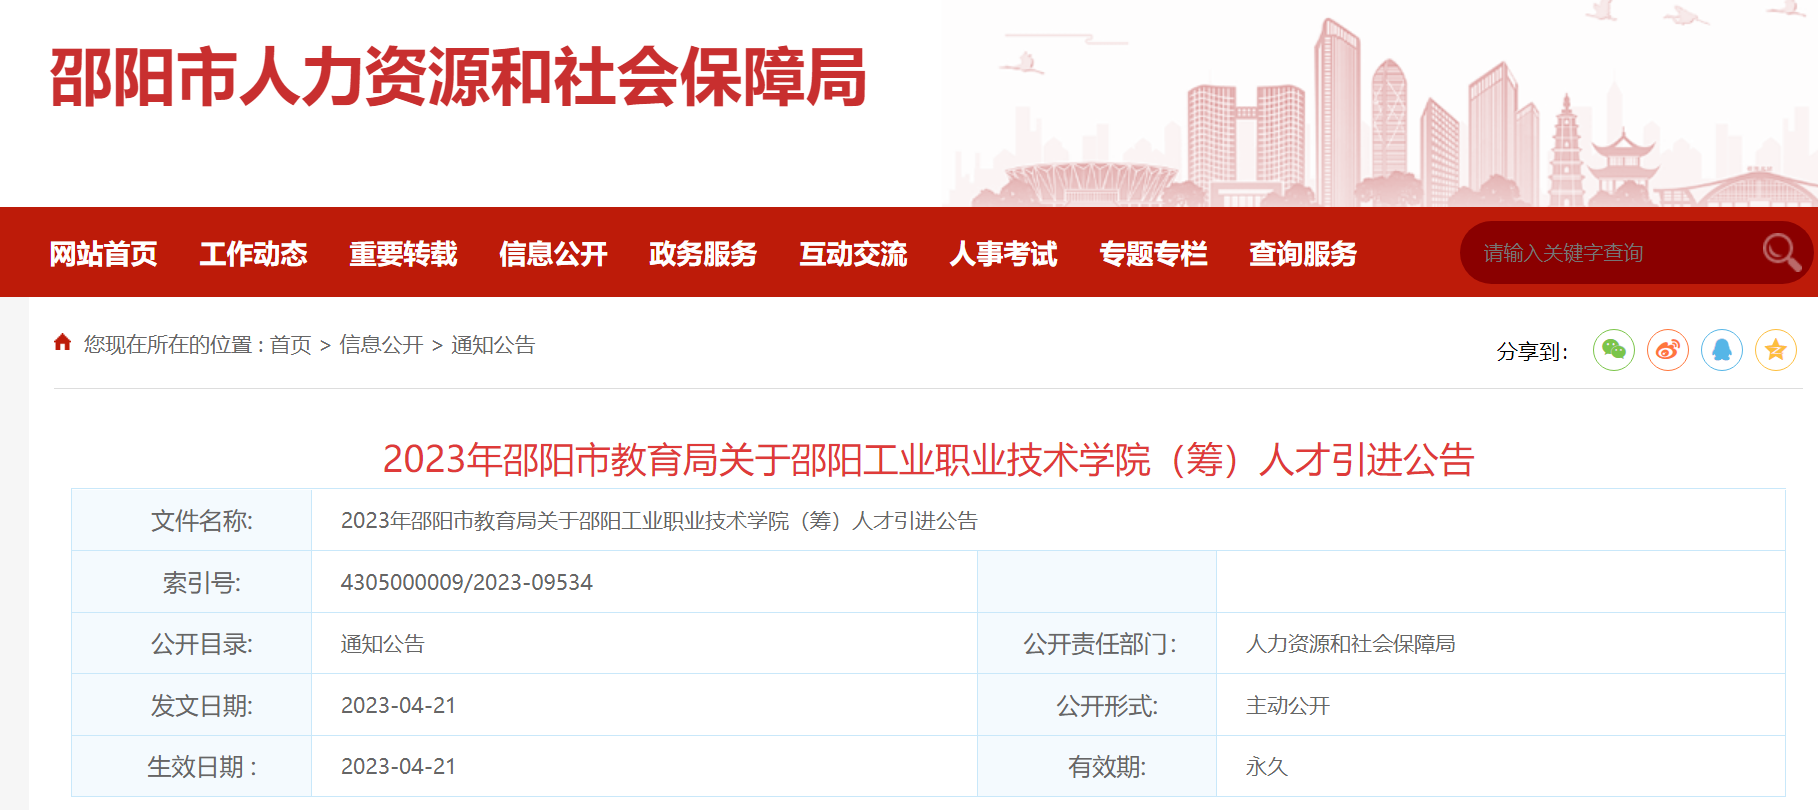1818x810 pixels.
Task: Navigate to 互动交流 in the navbar
Action: [853, 254]
